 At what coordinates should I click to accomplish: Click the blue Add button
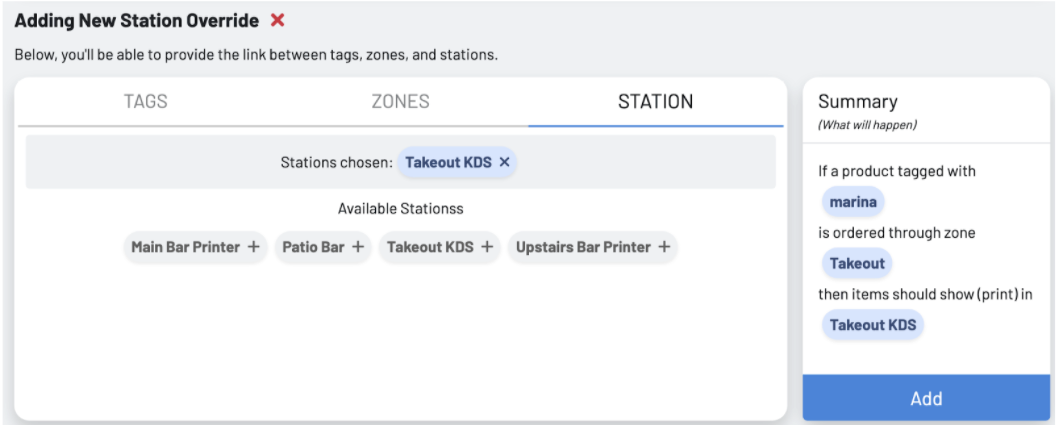coord(926,398)
